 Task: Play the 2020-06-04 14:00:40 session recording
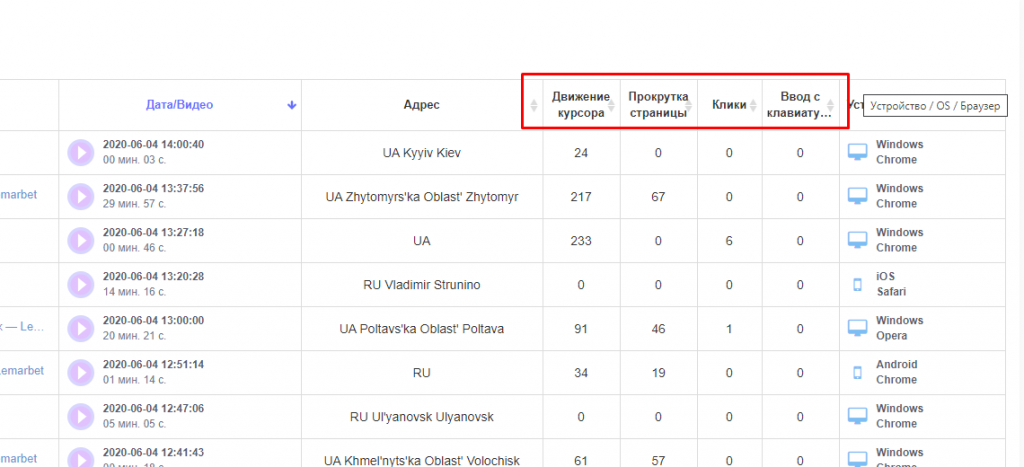click(x=80, y=153)
